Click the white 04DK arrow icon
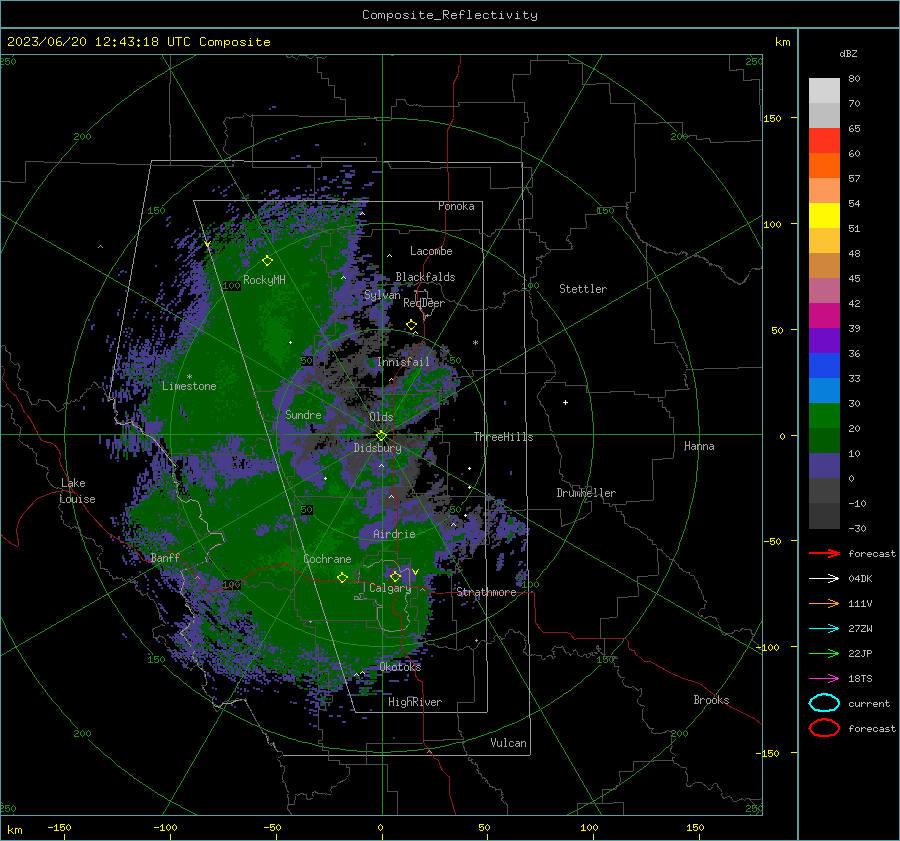This screenshot has height=841, width=900. tap(824, 578)
